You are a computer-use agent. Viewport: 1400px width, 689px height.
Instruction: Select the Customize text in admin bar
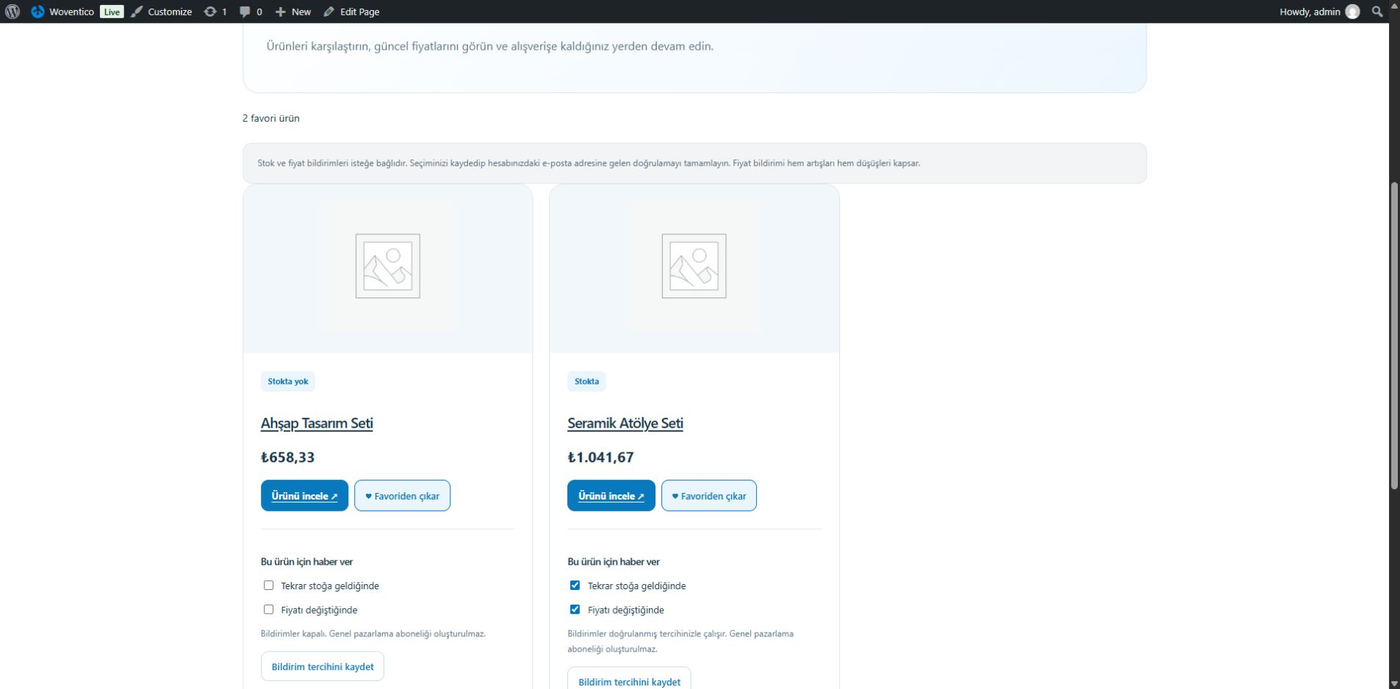click(170, 12)
